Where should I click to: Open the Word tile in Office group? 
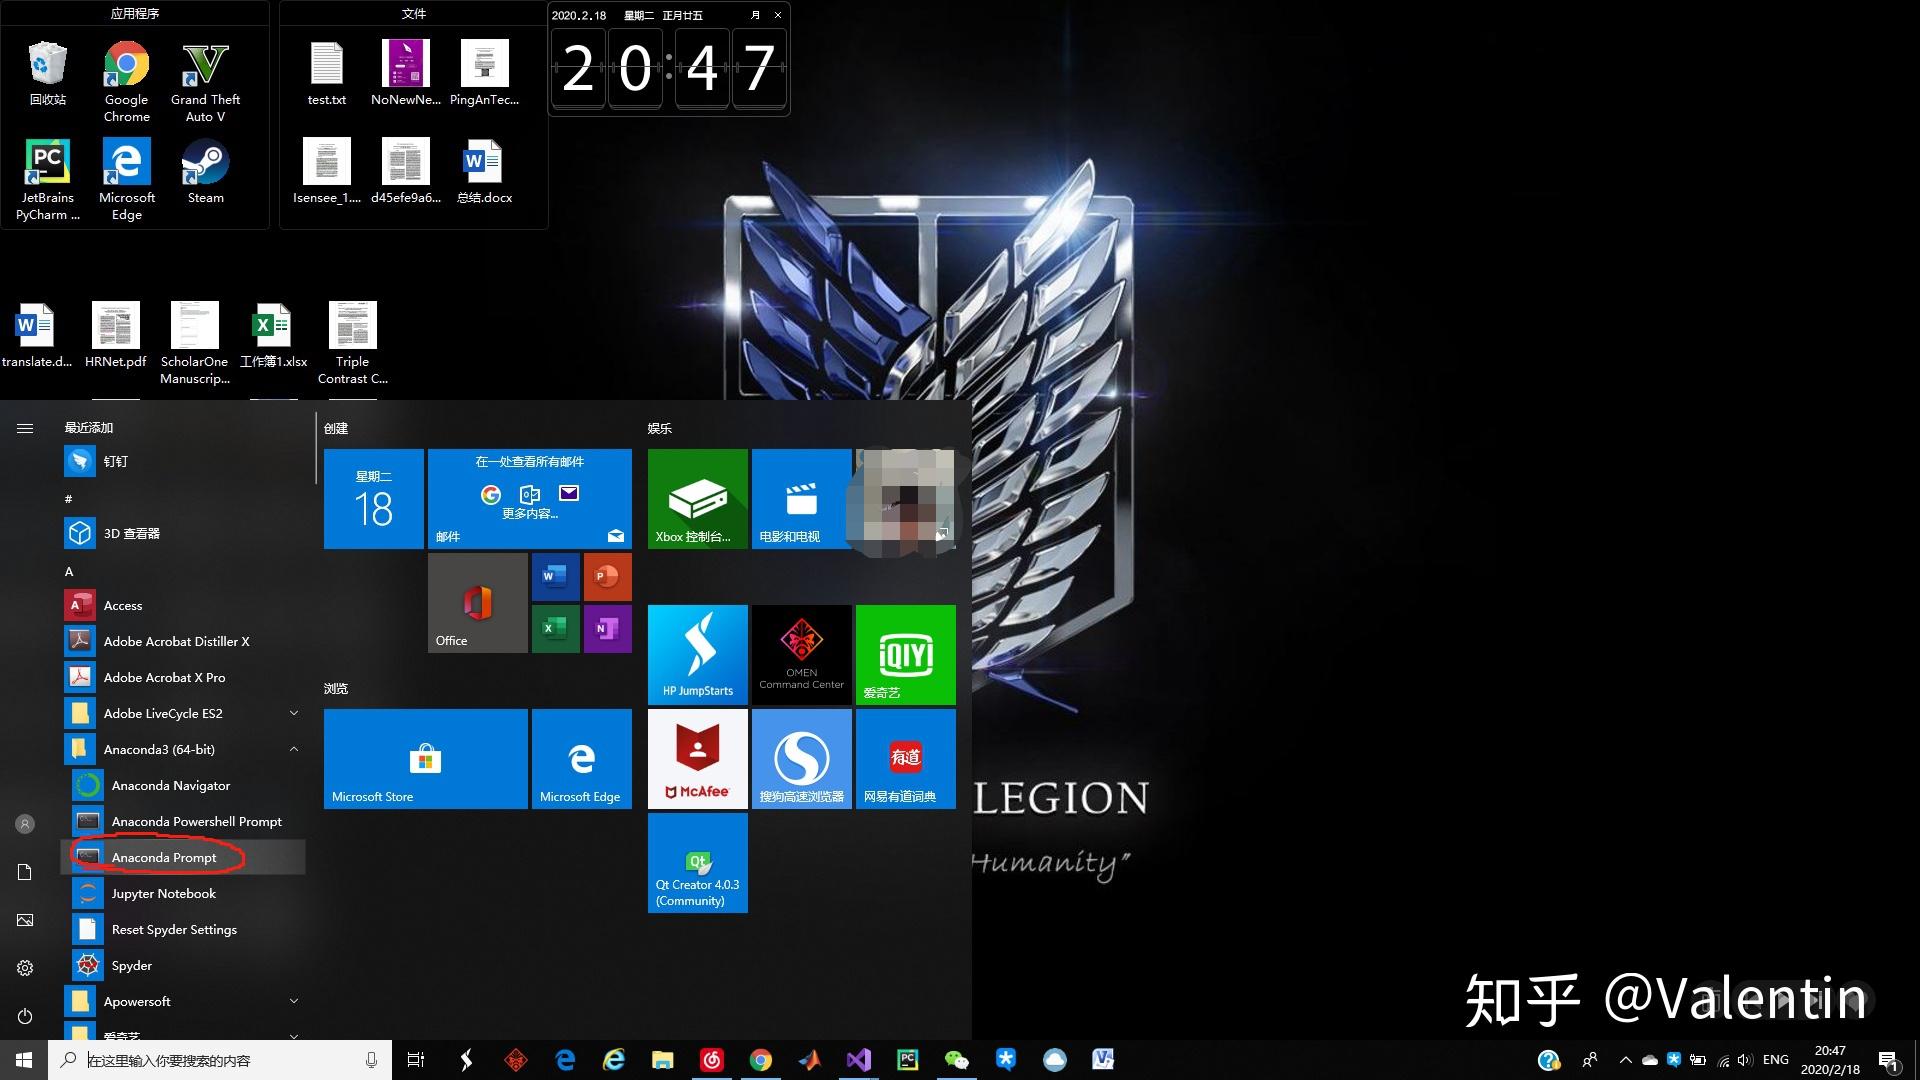click(x=555, y=577)
